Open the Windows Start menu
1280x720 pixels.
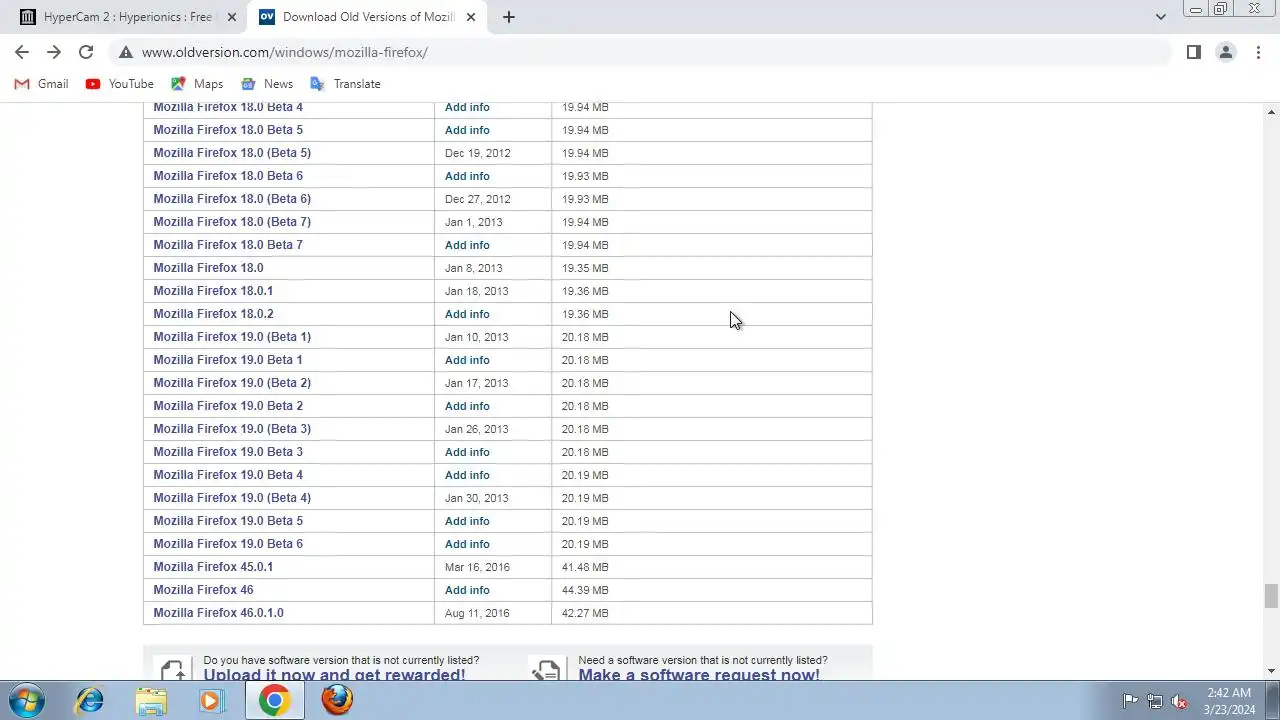point(27,700)
